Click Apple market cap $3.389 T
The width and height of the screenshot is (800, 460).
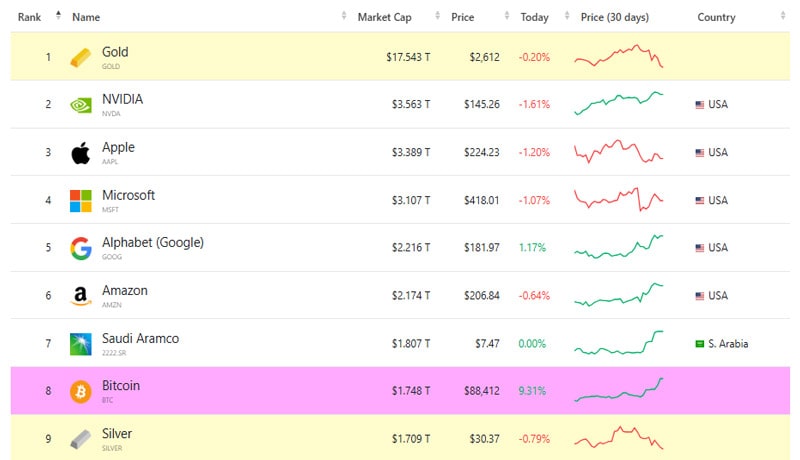(411, 152)
